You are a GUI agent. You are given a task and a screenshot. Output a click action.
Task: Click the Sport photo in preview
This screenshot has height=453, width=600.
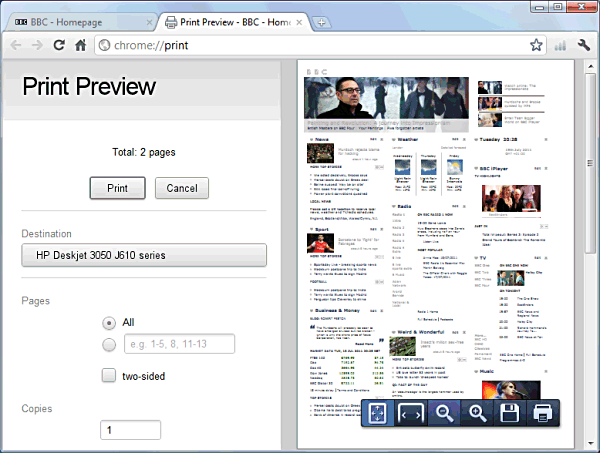coord(320,243)
